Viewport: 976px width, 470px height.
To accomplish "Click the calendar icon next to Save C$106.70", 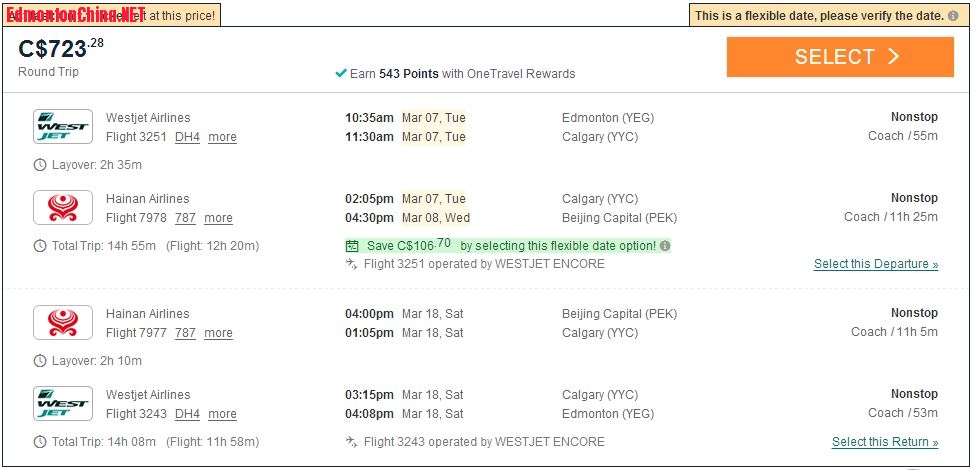I will coord(352,246).
